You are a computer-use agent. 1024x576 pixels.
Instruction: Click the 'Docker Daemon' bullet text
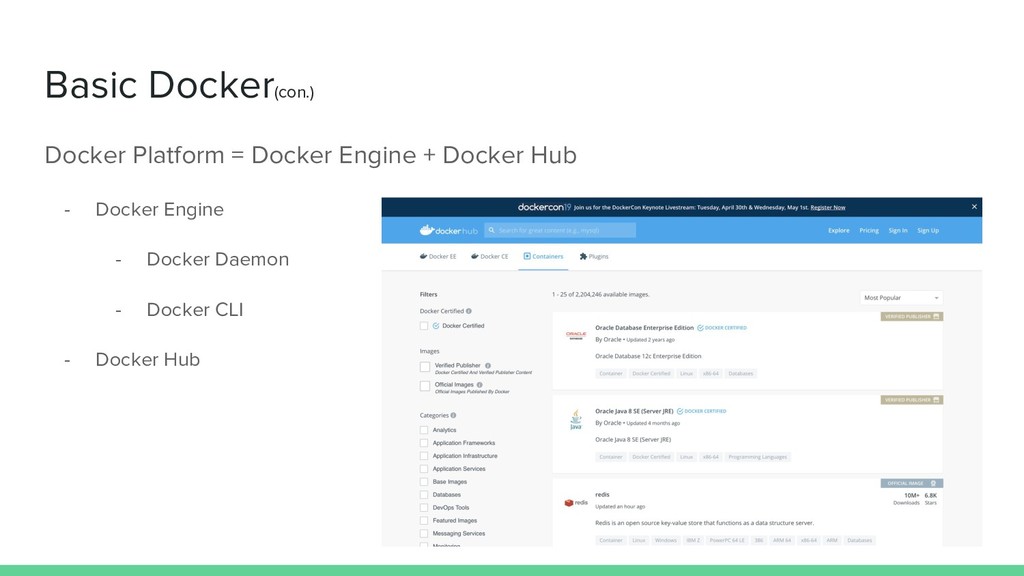(217, 259)
